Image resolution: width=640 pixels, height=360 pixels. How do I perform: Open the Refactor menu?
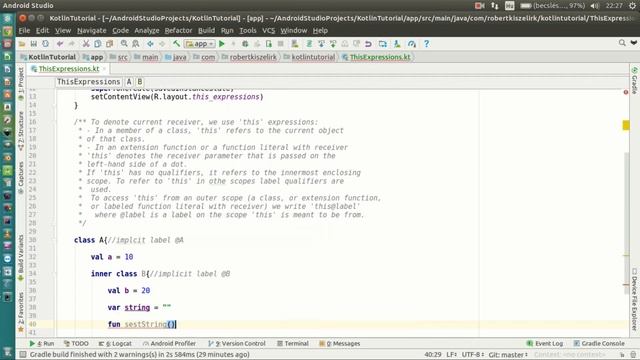pyautogui.click(x=178, y=31)
